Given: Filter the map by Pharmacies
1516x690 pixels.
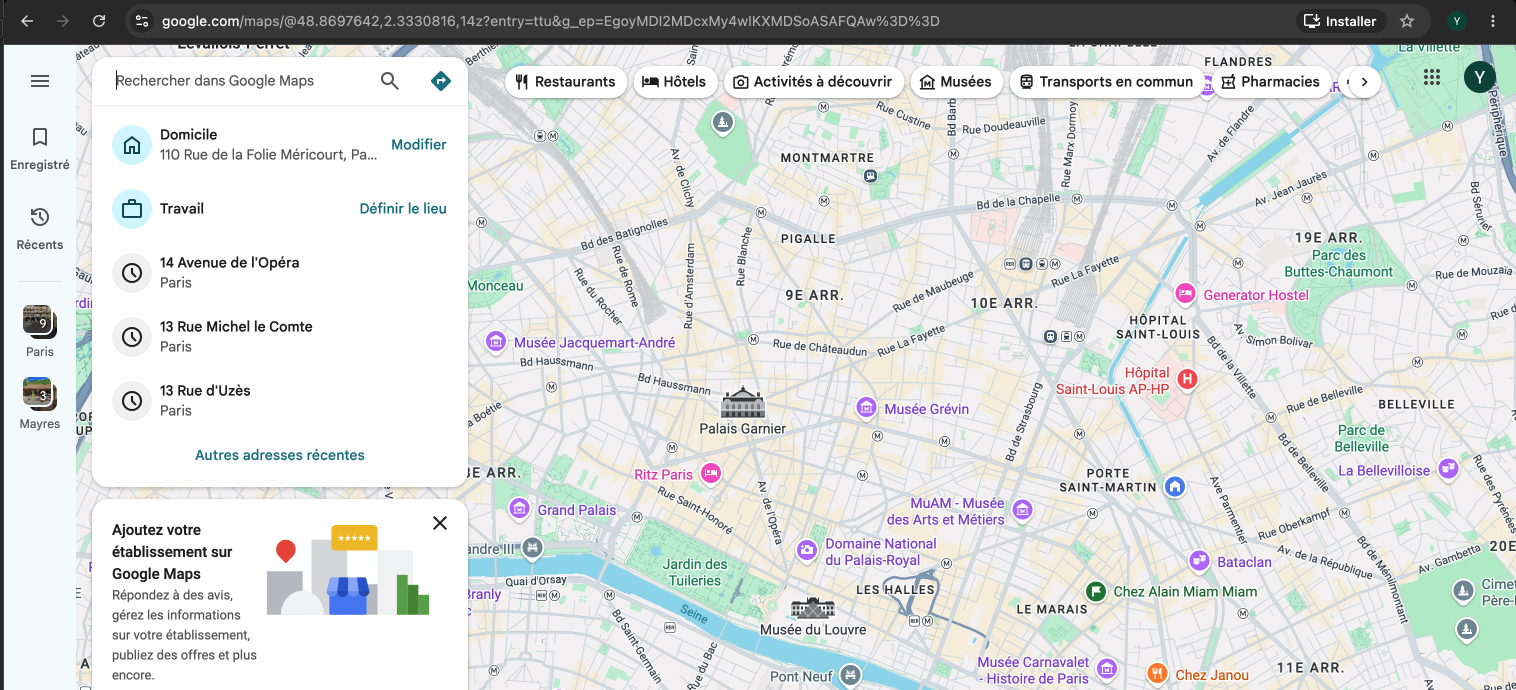Looking at the screenshot, I should 1271,82.
